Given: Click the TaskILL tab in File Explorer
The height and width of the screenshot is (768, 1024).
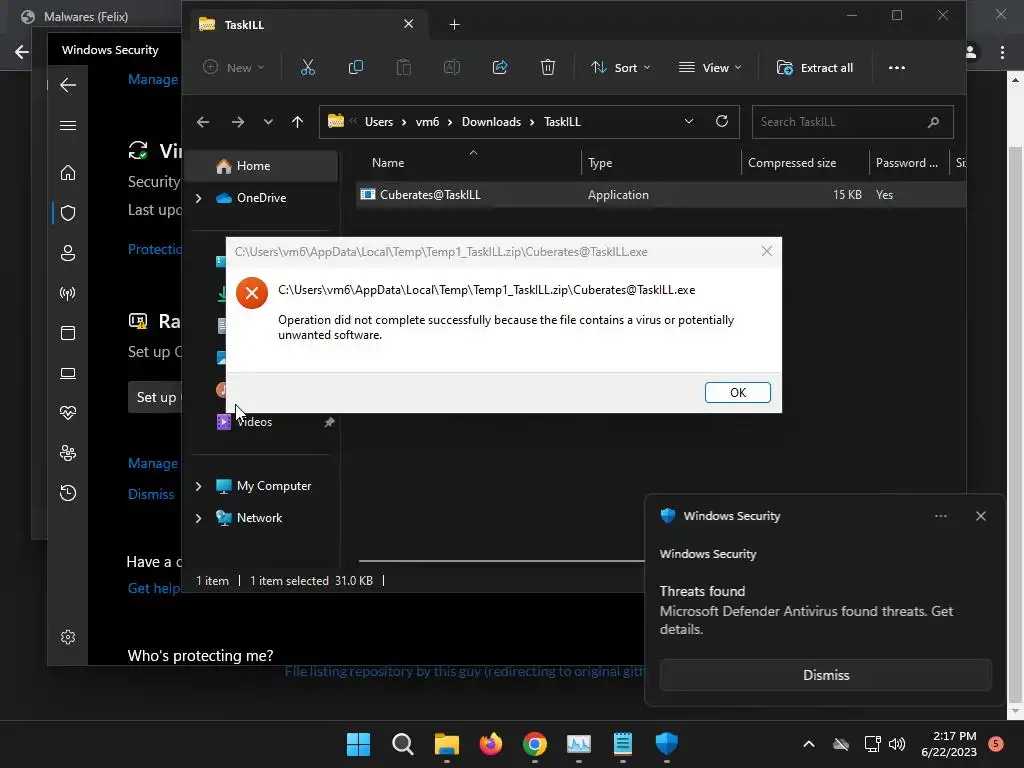Looking at the screenshot, I should click(308, 25).
